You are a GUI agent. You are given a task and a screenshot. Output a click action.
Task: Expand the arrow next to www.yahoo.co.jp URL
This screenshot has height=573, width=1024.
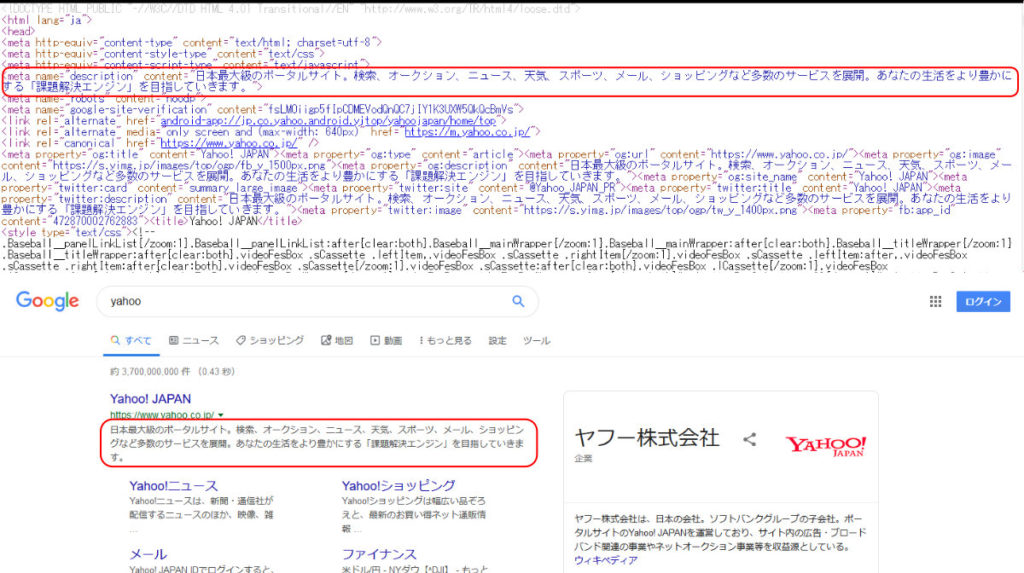click(220, 414)
